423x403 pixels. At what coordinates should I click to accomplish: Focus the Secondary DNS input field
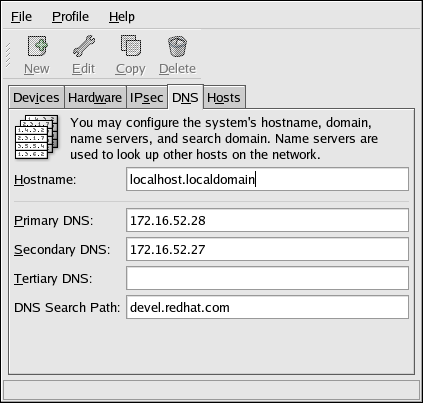[x=267, y=249]
